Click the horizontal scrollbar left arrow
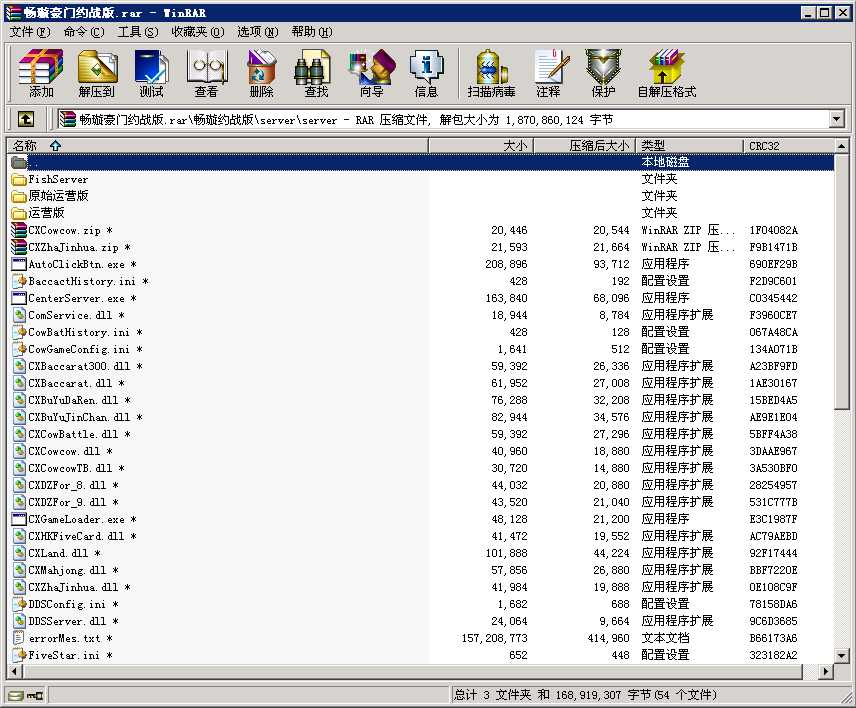 point(14,671)
